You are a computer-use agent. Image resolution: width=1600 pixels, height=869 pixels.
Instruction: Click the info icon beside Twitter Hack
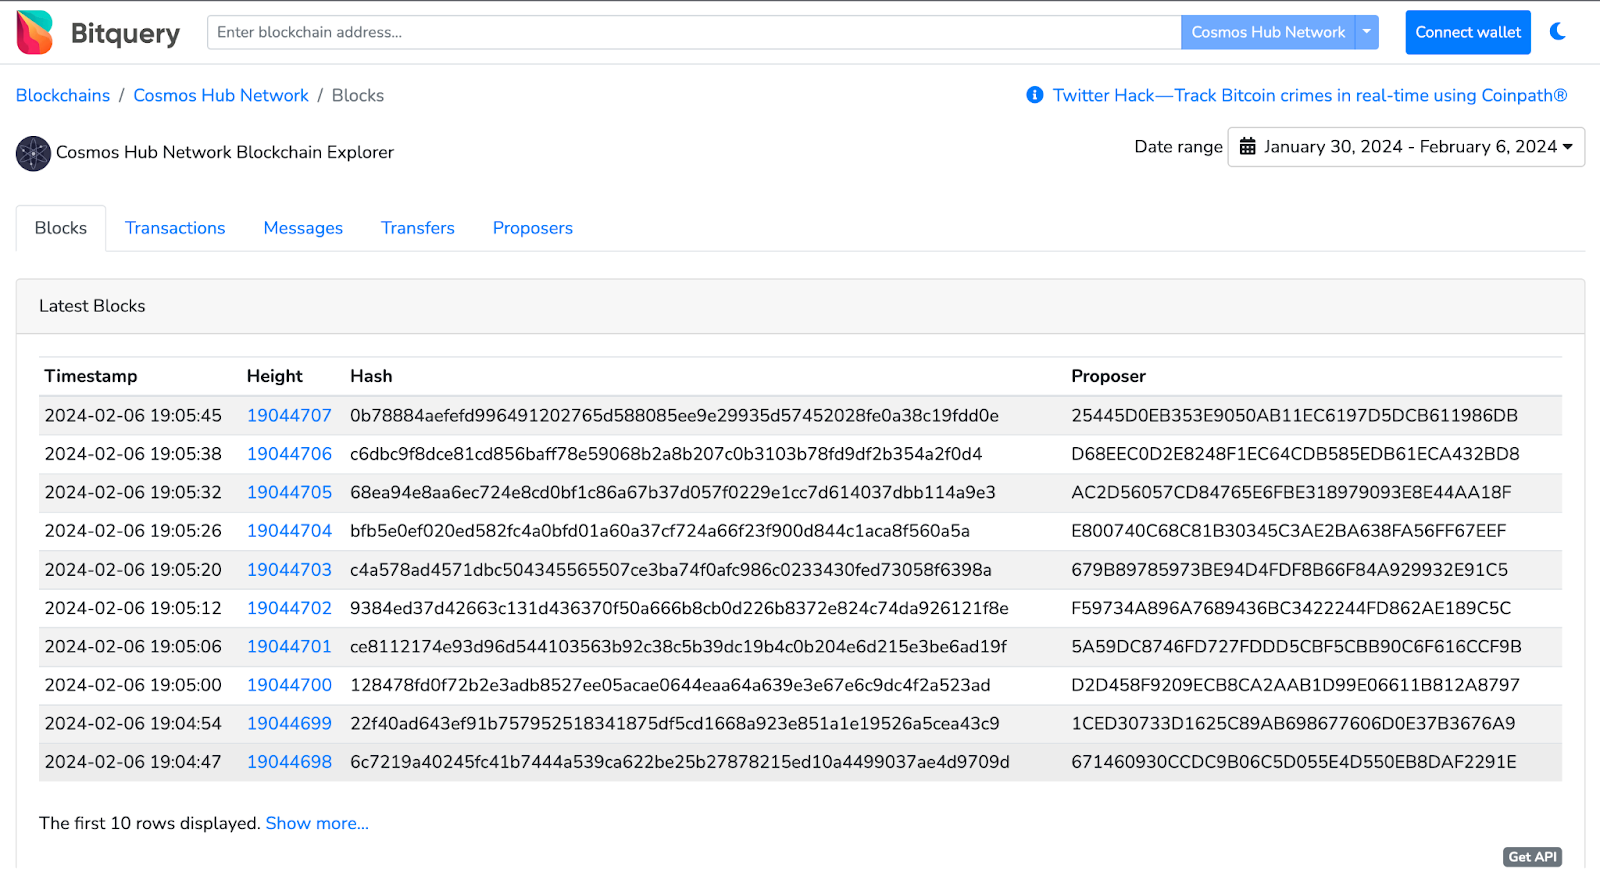point(1035,95)
